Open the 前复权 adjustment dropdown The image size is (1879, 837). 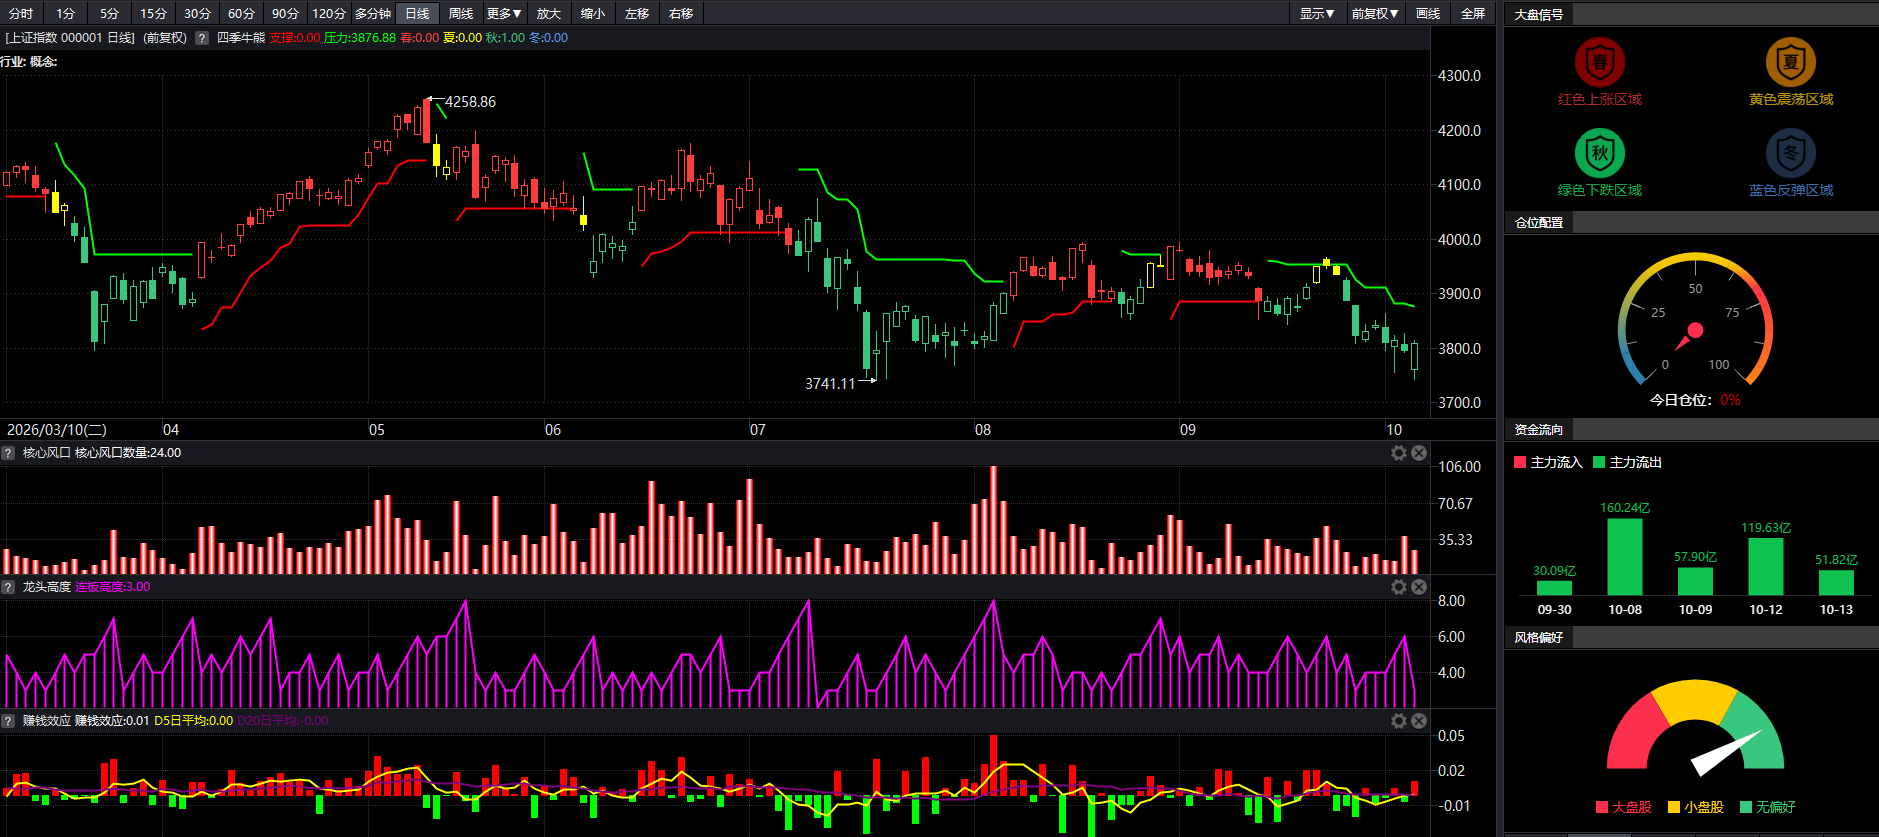[x=1375, y=13]
